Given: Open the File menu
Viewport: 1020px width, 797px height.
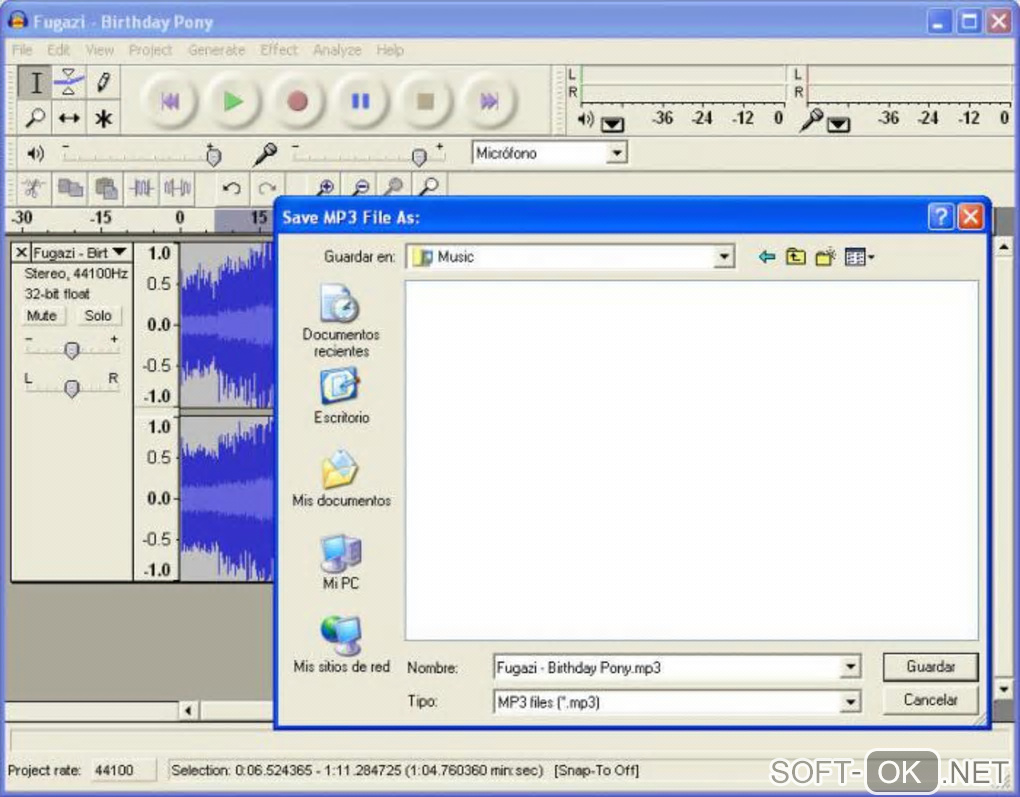Looking at the screenshot, I should pyautogui.click(x=21, y=50).
